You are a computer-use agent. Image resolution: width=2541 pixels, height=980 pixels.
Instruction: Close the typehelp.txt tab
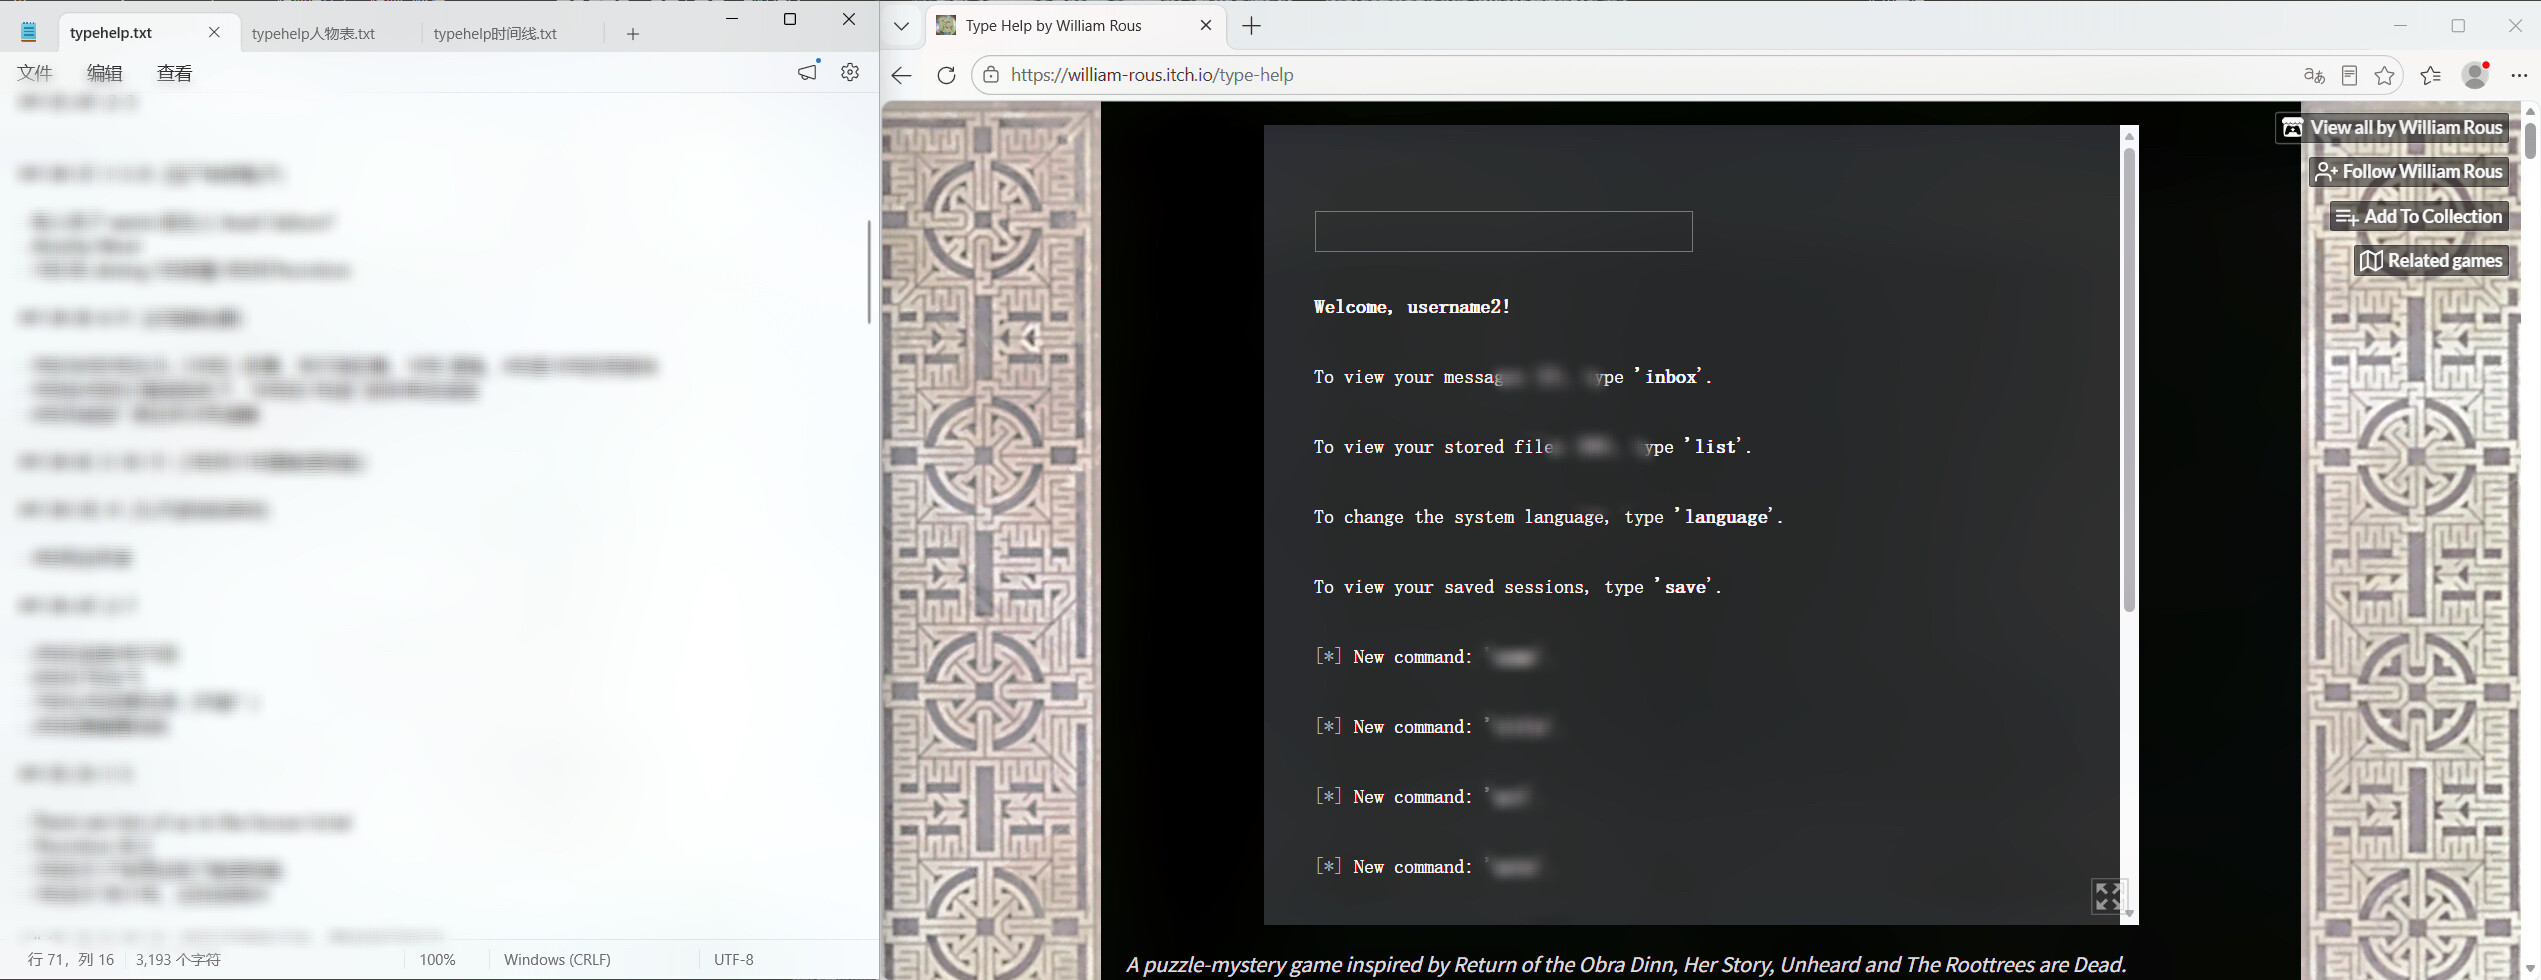pos(214,32)
